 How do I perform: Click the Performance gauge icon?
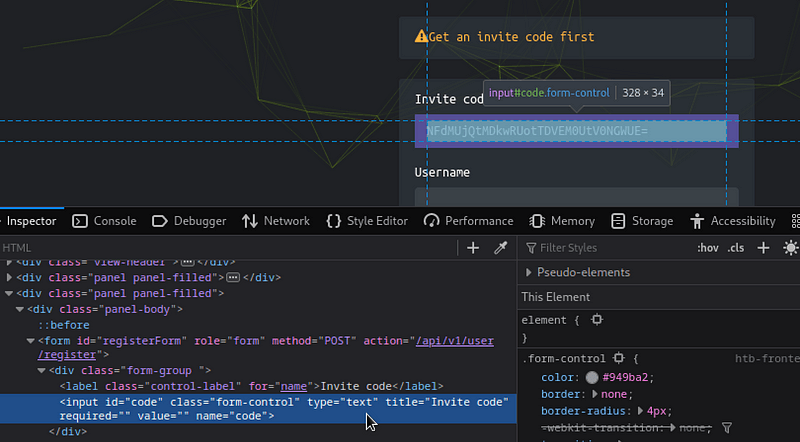coord(432,221)
